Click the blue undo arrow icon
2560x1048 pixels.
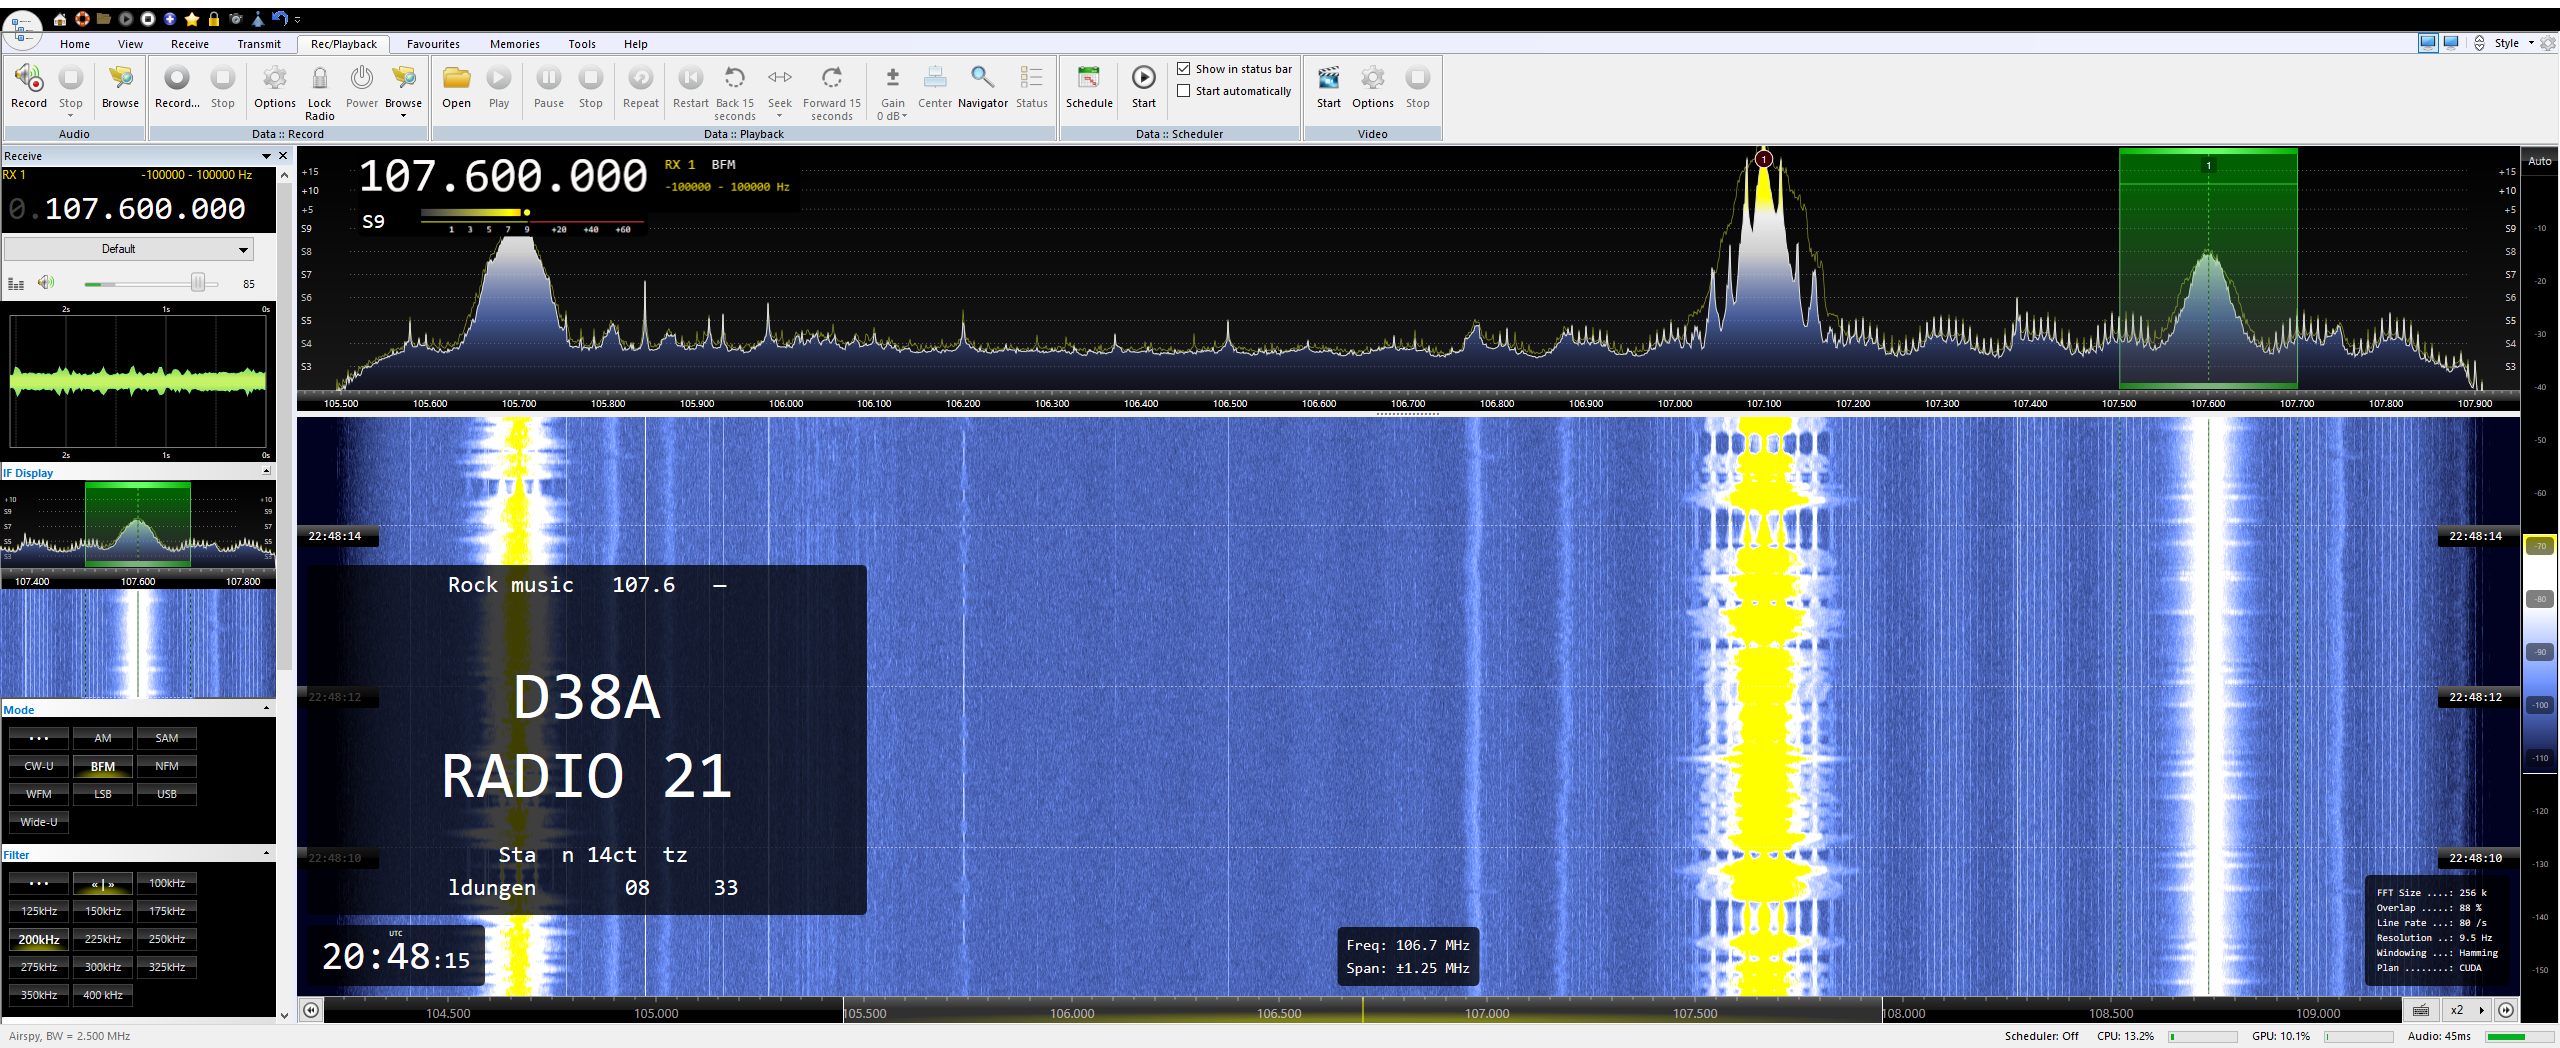(280, 19)
